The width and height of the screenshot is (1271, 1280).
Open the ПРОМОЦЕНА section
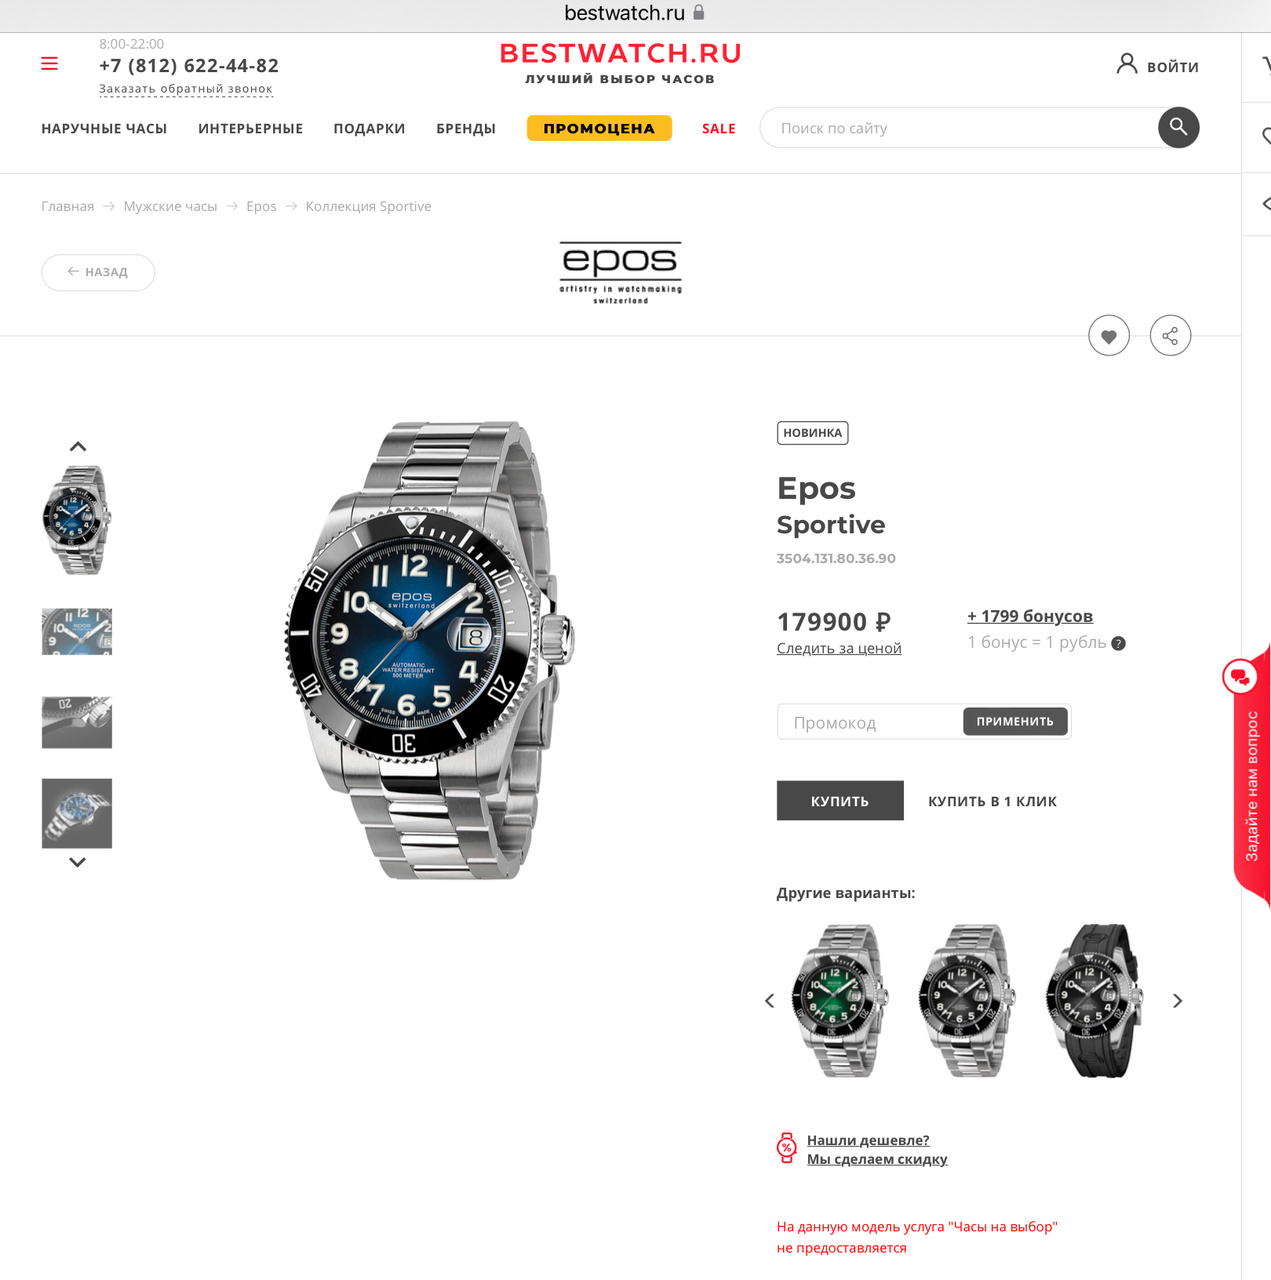coord(599,128)
